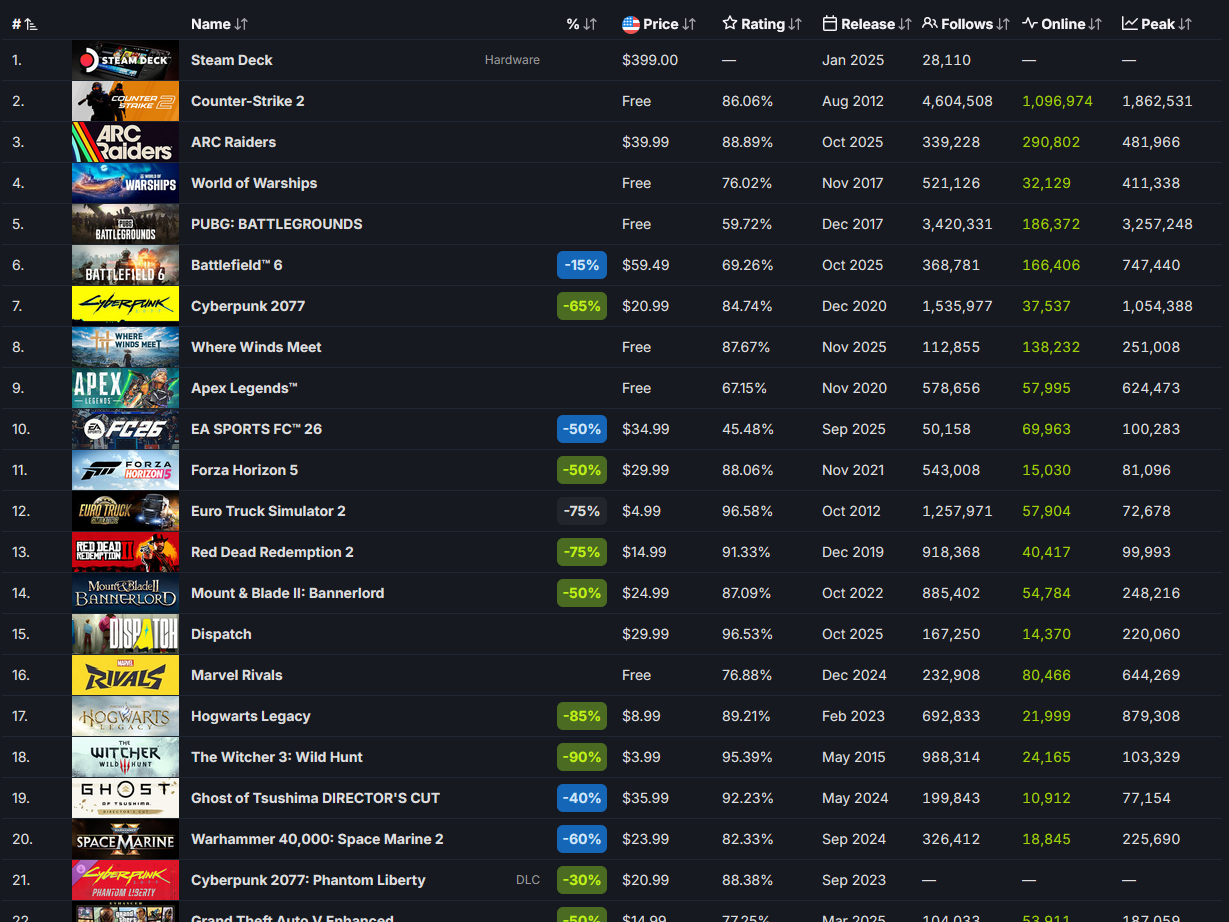This screenshot has width=1229, height=922.
Task: Open the ARC Raiders name link
Action: (234, 142)
